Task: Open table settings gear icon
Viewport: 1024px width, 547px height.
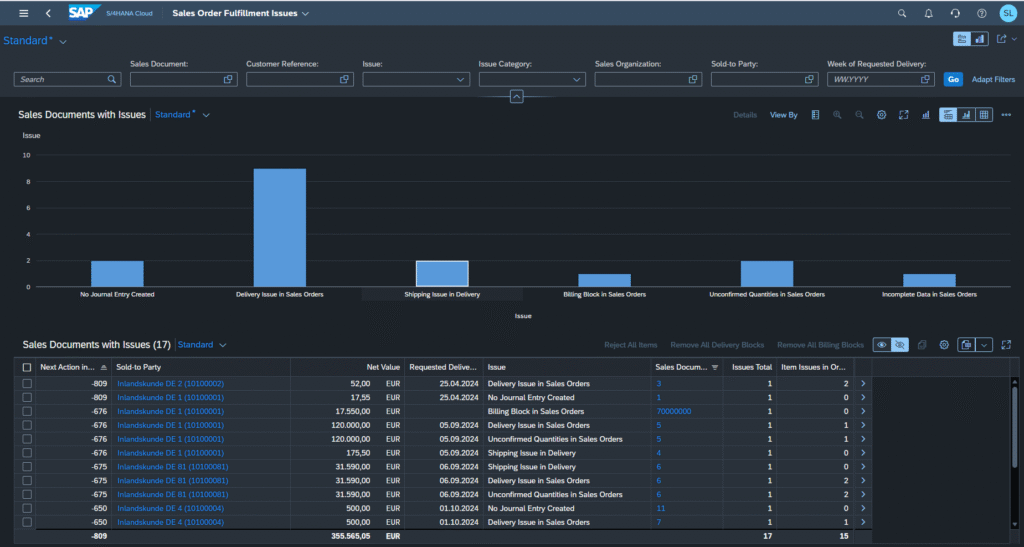Action: [944, 345]
